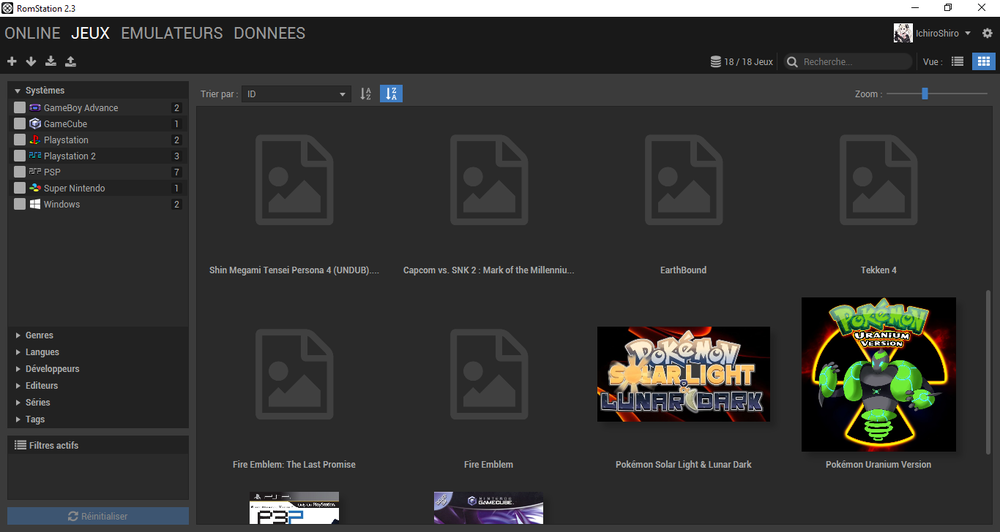
Task: Sort ascending A to Z
Action: tap(365, 94)
